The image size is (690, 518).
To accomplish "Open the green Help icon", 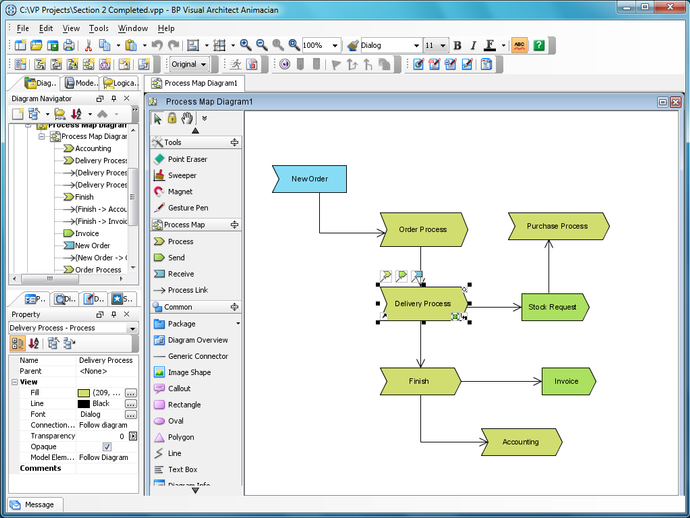I will [539, 45].
